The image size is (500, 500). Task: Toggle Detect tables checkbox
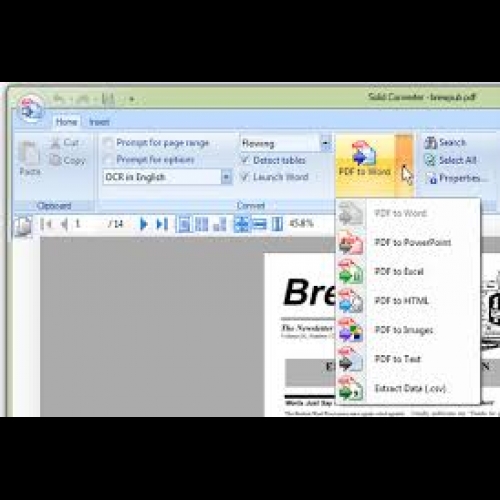coord(245,160)
